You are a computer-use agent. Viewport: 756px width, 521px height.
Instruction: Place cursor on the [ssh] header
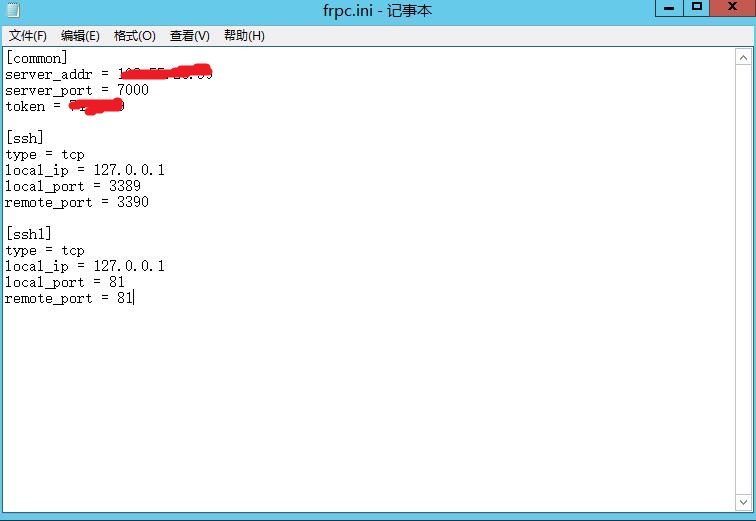click(x=24, y=138)
